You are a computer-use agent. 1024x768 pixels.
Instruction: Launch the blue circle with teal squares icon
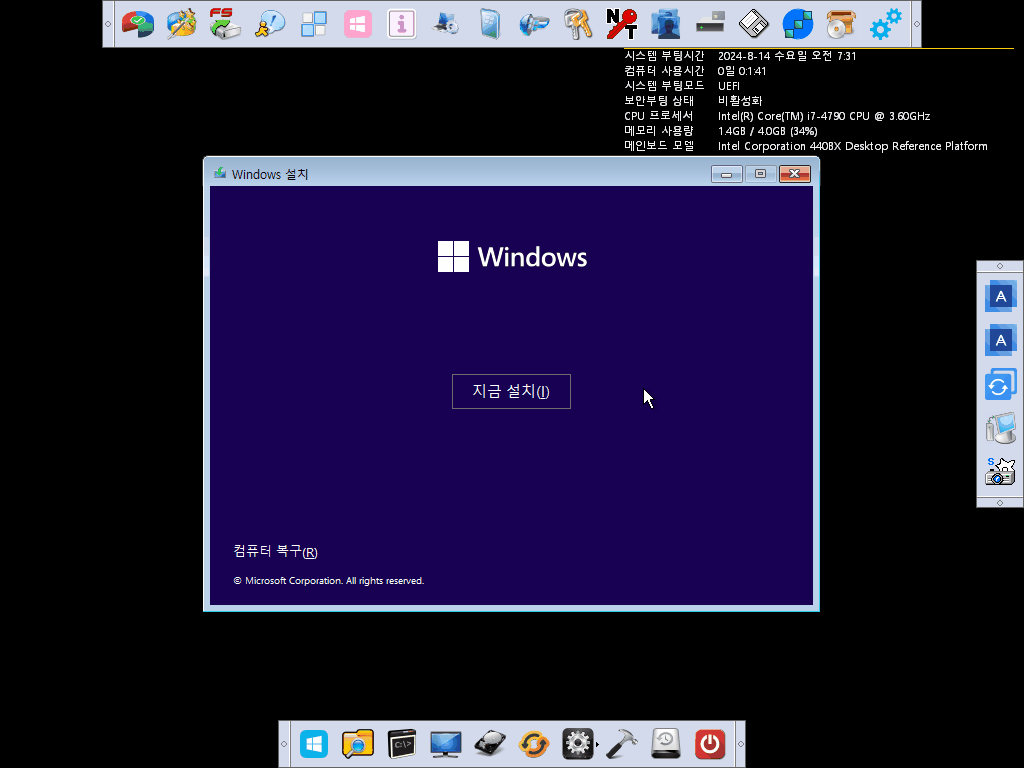click(x=798, y=24)
